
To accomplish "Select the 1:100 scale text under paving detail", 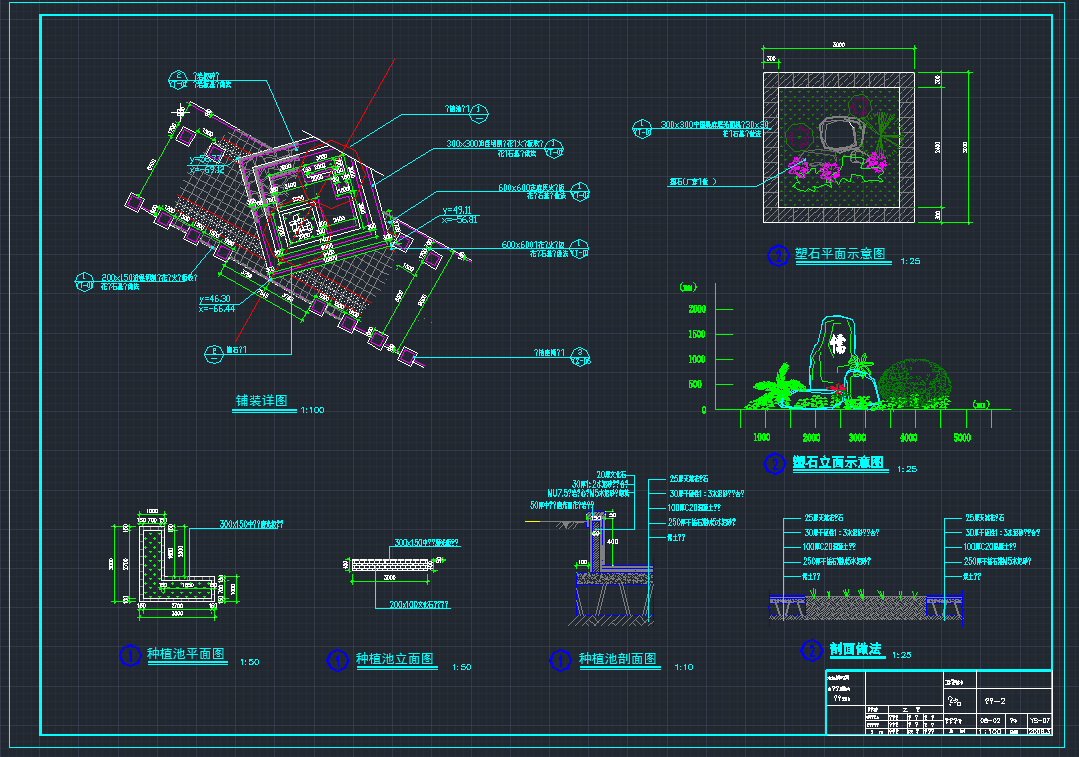I will click(x=312, y=410).
